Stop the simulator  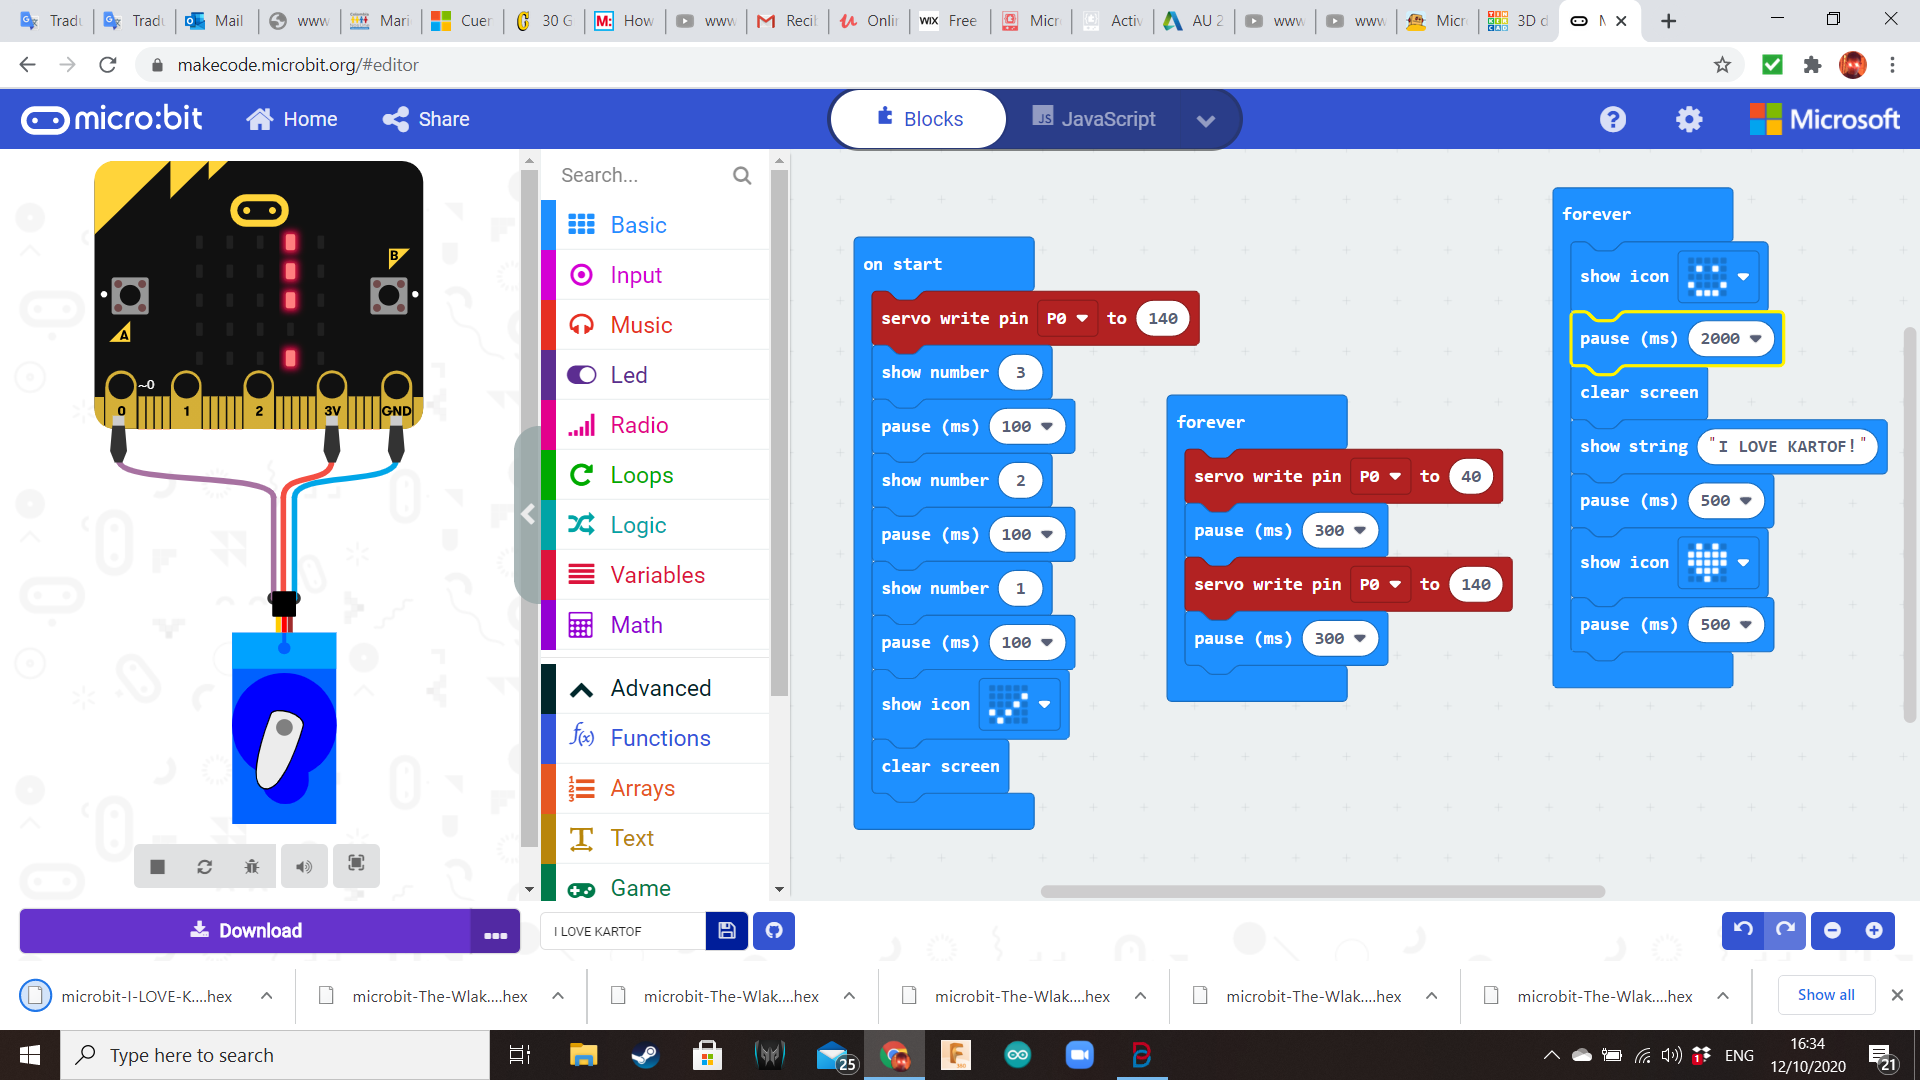point(156,866)
